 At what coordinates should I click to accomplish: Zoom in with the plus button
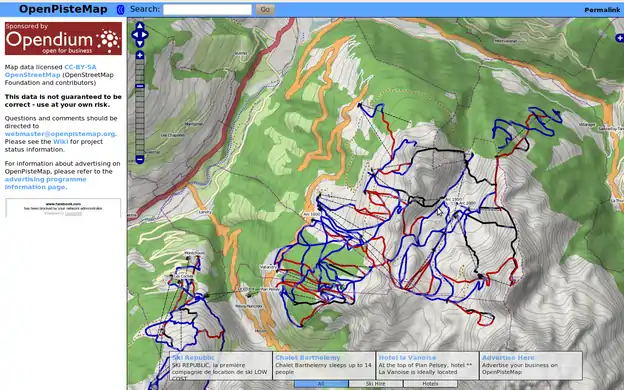pos(140,55)
